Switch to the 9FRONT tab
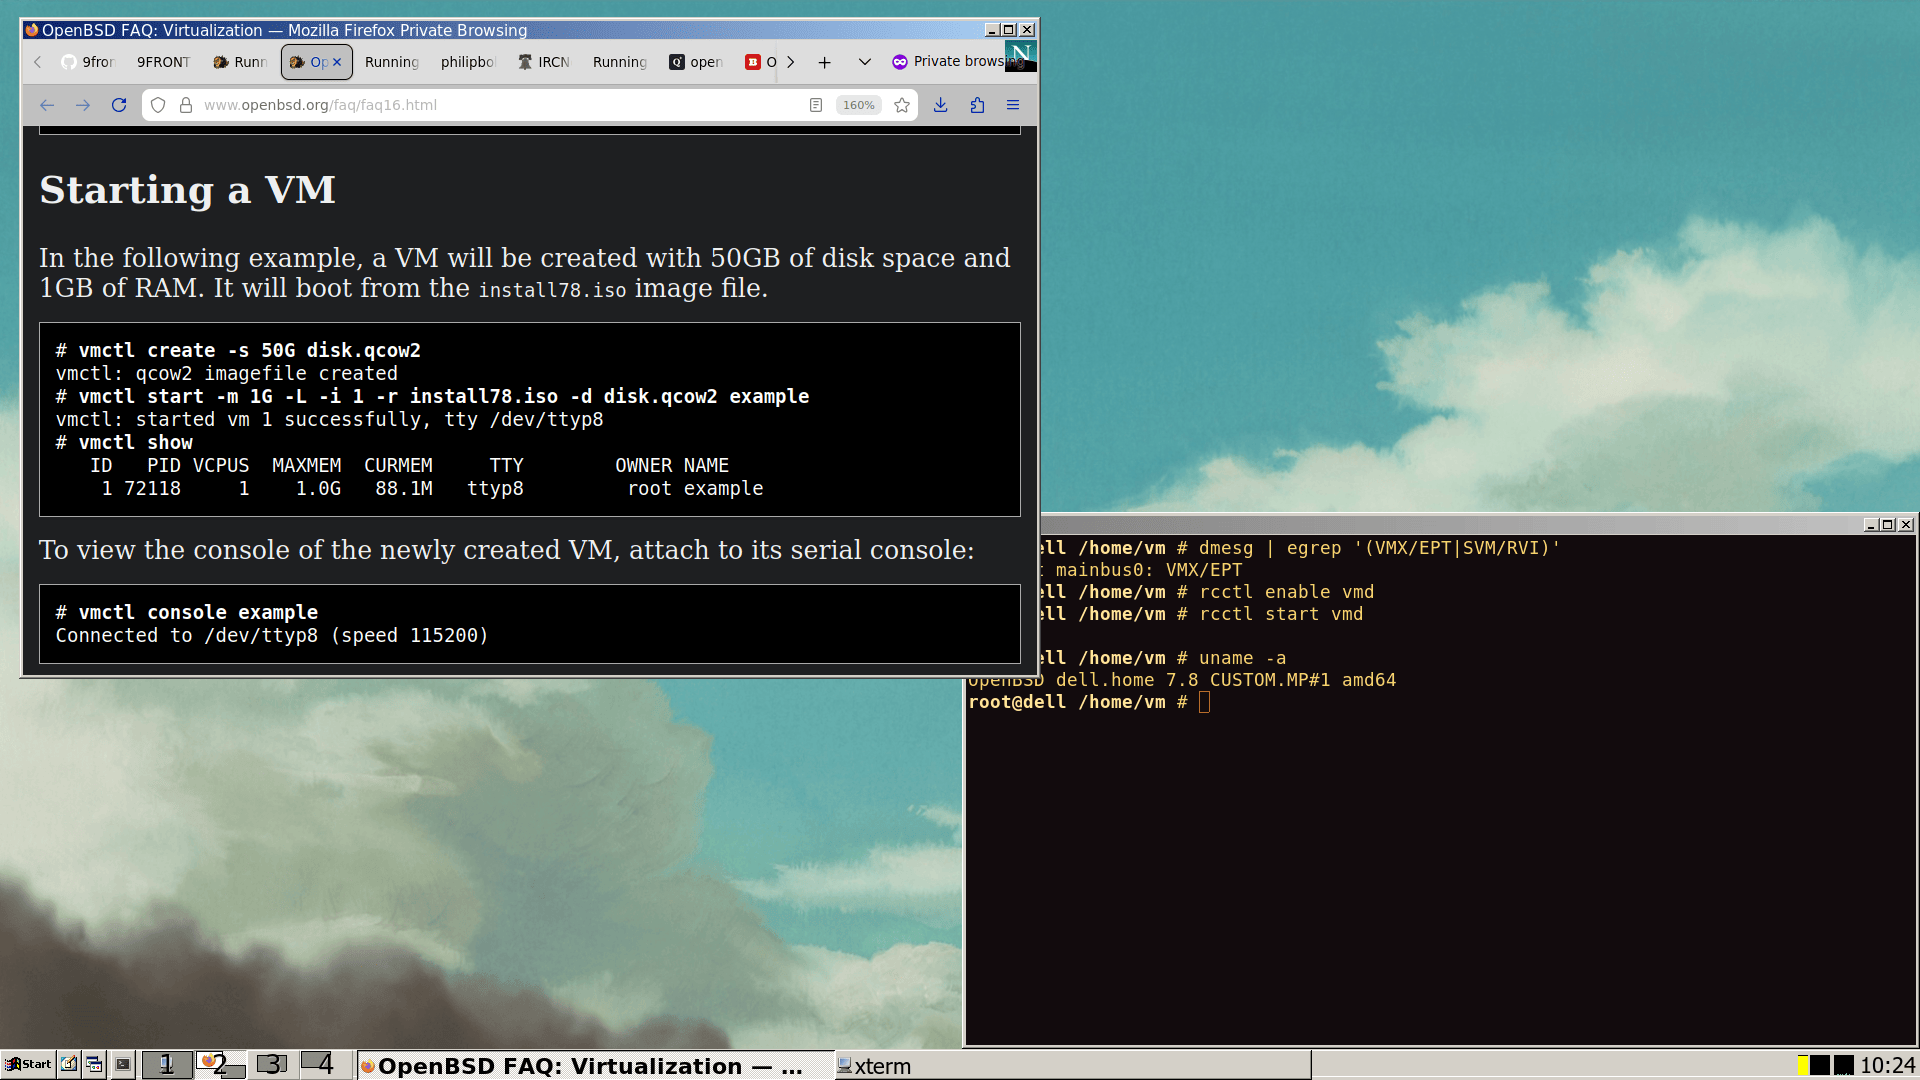 [163, 62]
